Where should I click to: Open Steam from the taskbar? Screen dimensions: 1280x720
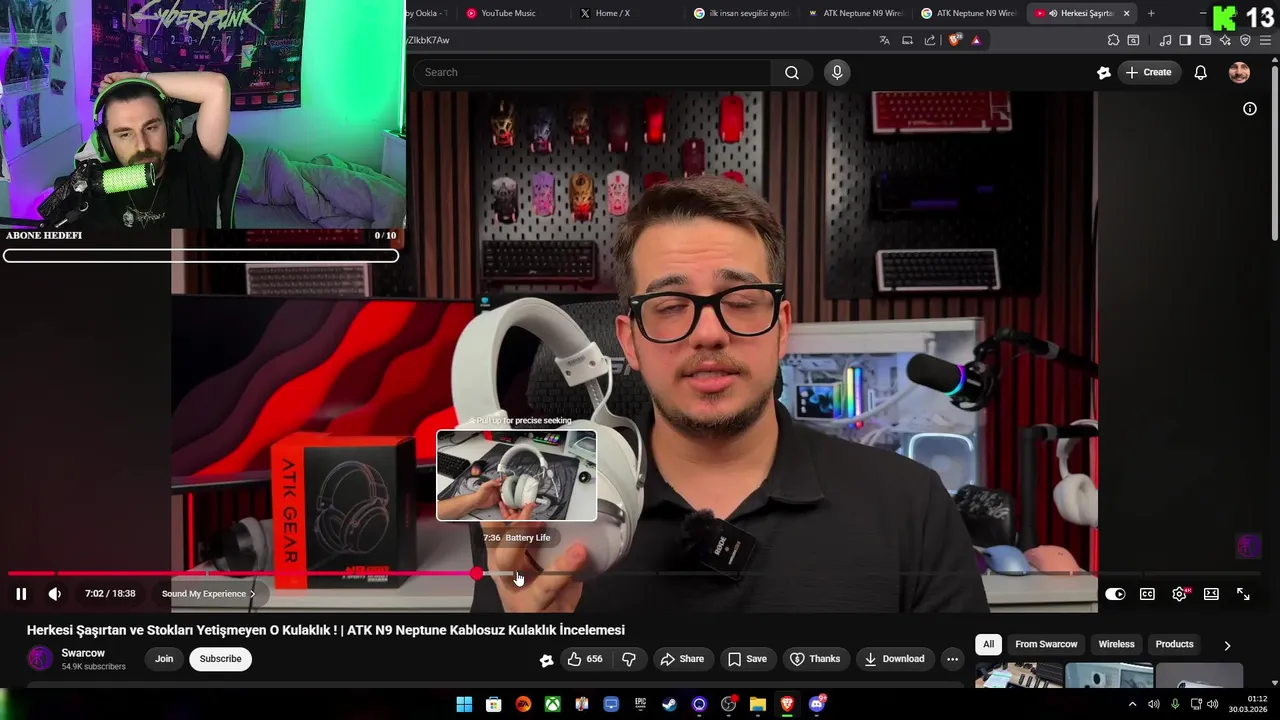click(670, 704)
